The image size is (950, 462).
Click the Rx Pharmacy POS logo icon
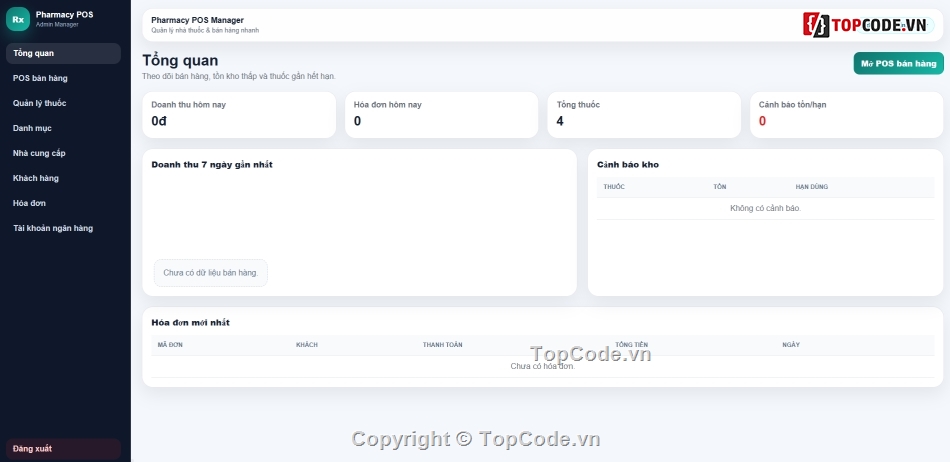point(18,19)
